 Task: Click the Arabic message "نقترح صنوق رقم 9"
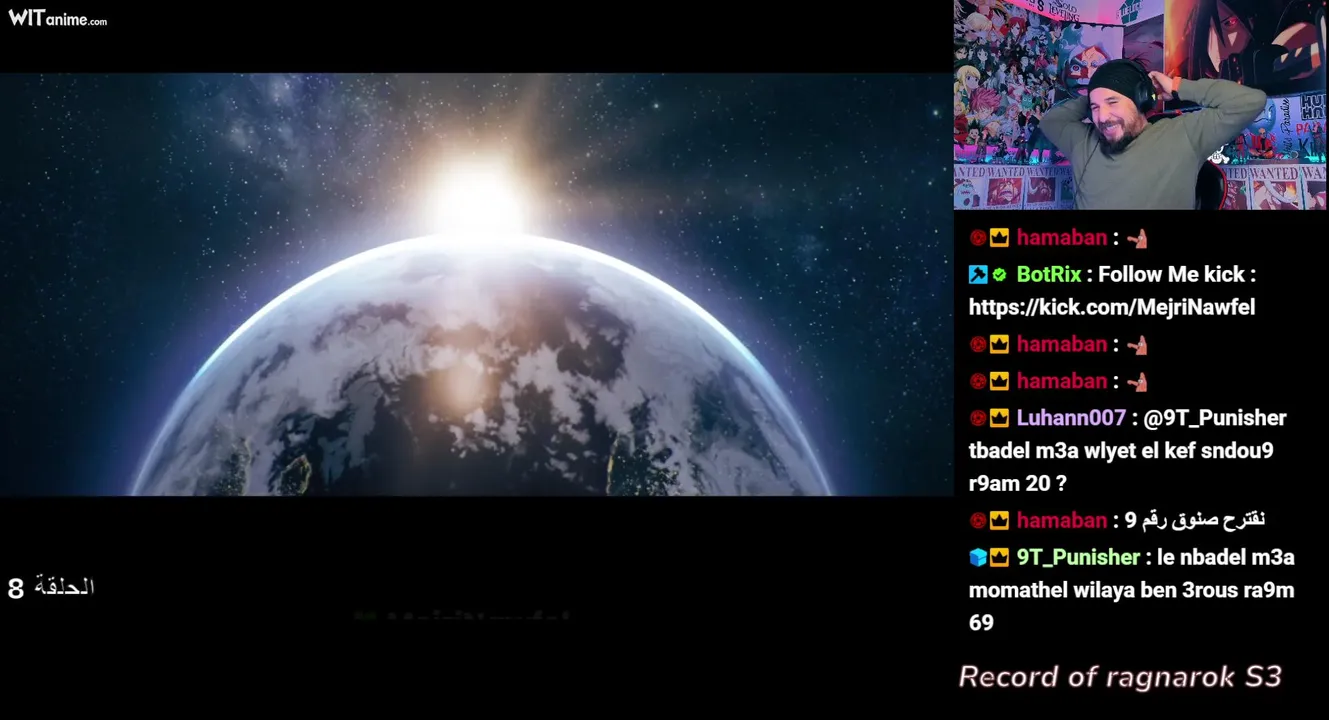(1195, 520)
